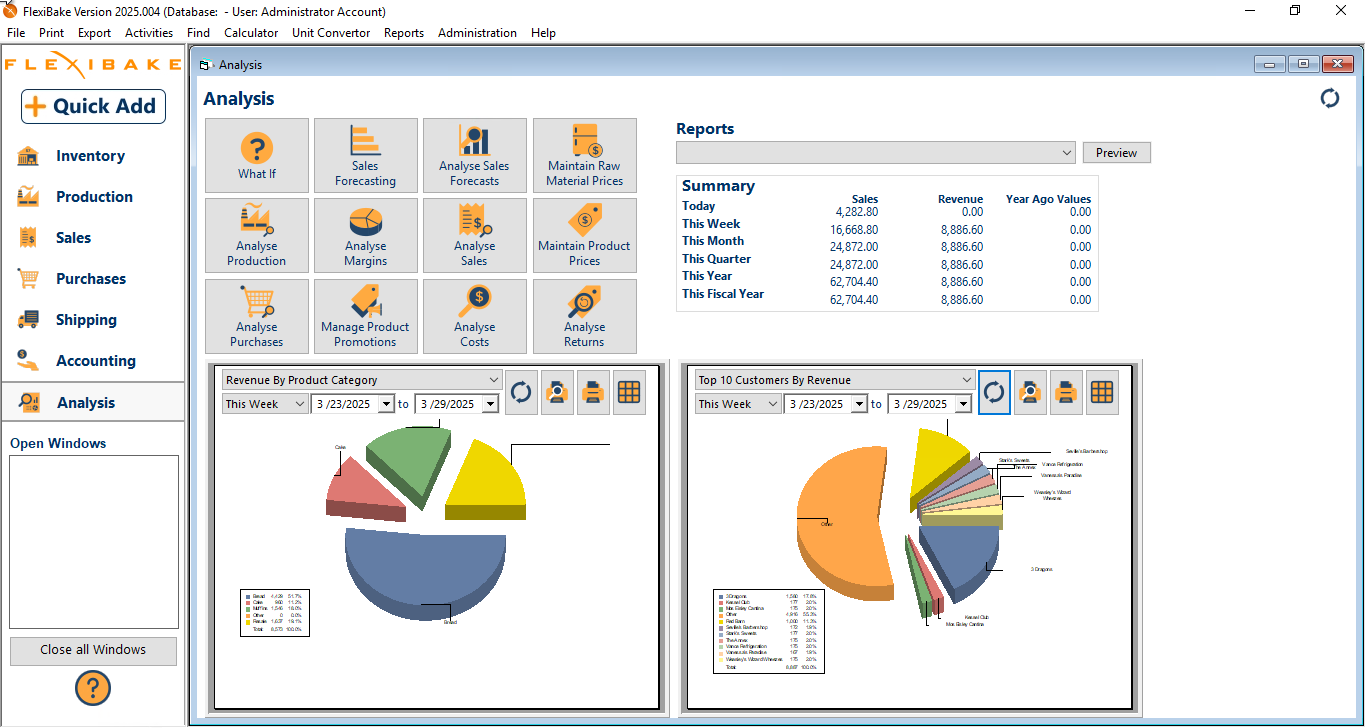Expand the Top 10 Customers By Revenue dropdown

(966, 380)
